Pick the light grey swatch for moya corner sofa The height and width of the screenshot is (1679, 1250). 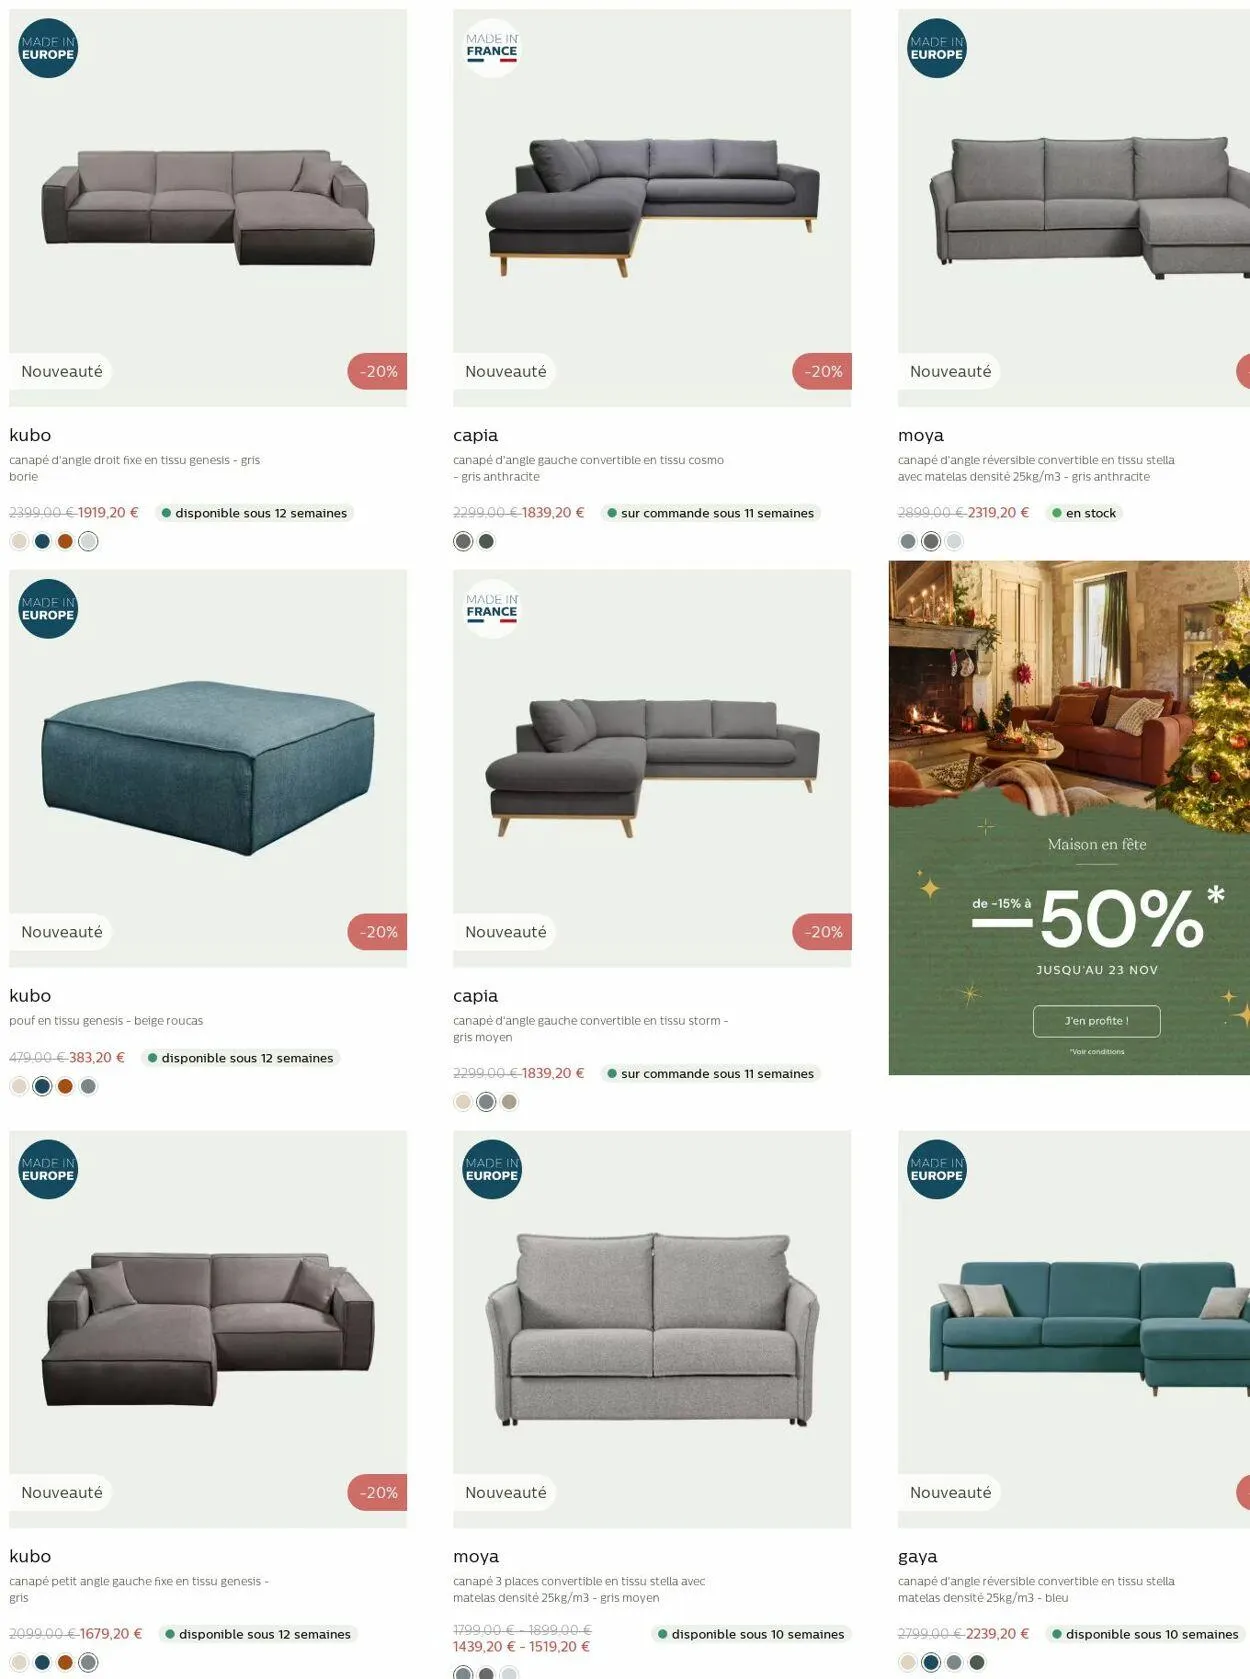tap(954, 541)
